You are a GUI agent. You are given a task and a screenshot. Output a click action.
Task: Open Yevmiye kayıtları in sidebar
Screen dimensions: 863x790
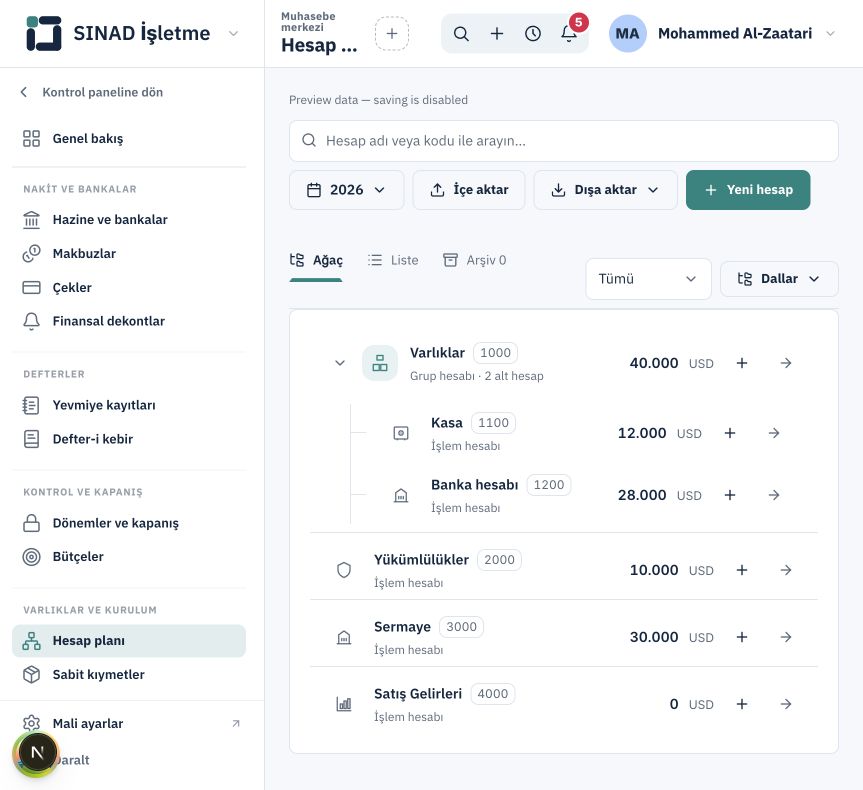pos(129,405)
